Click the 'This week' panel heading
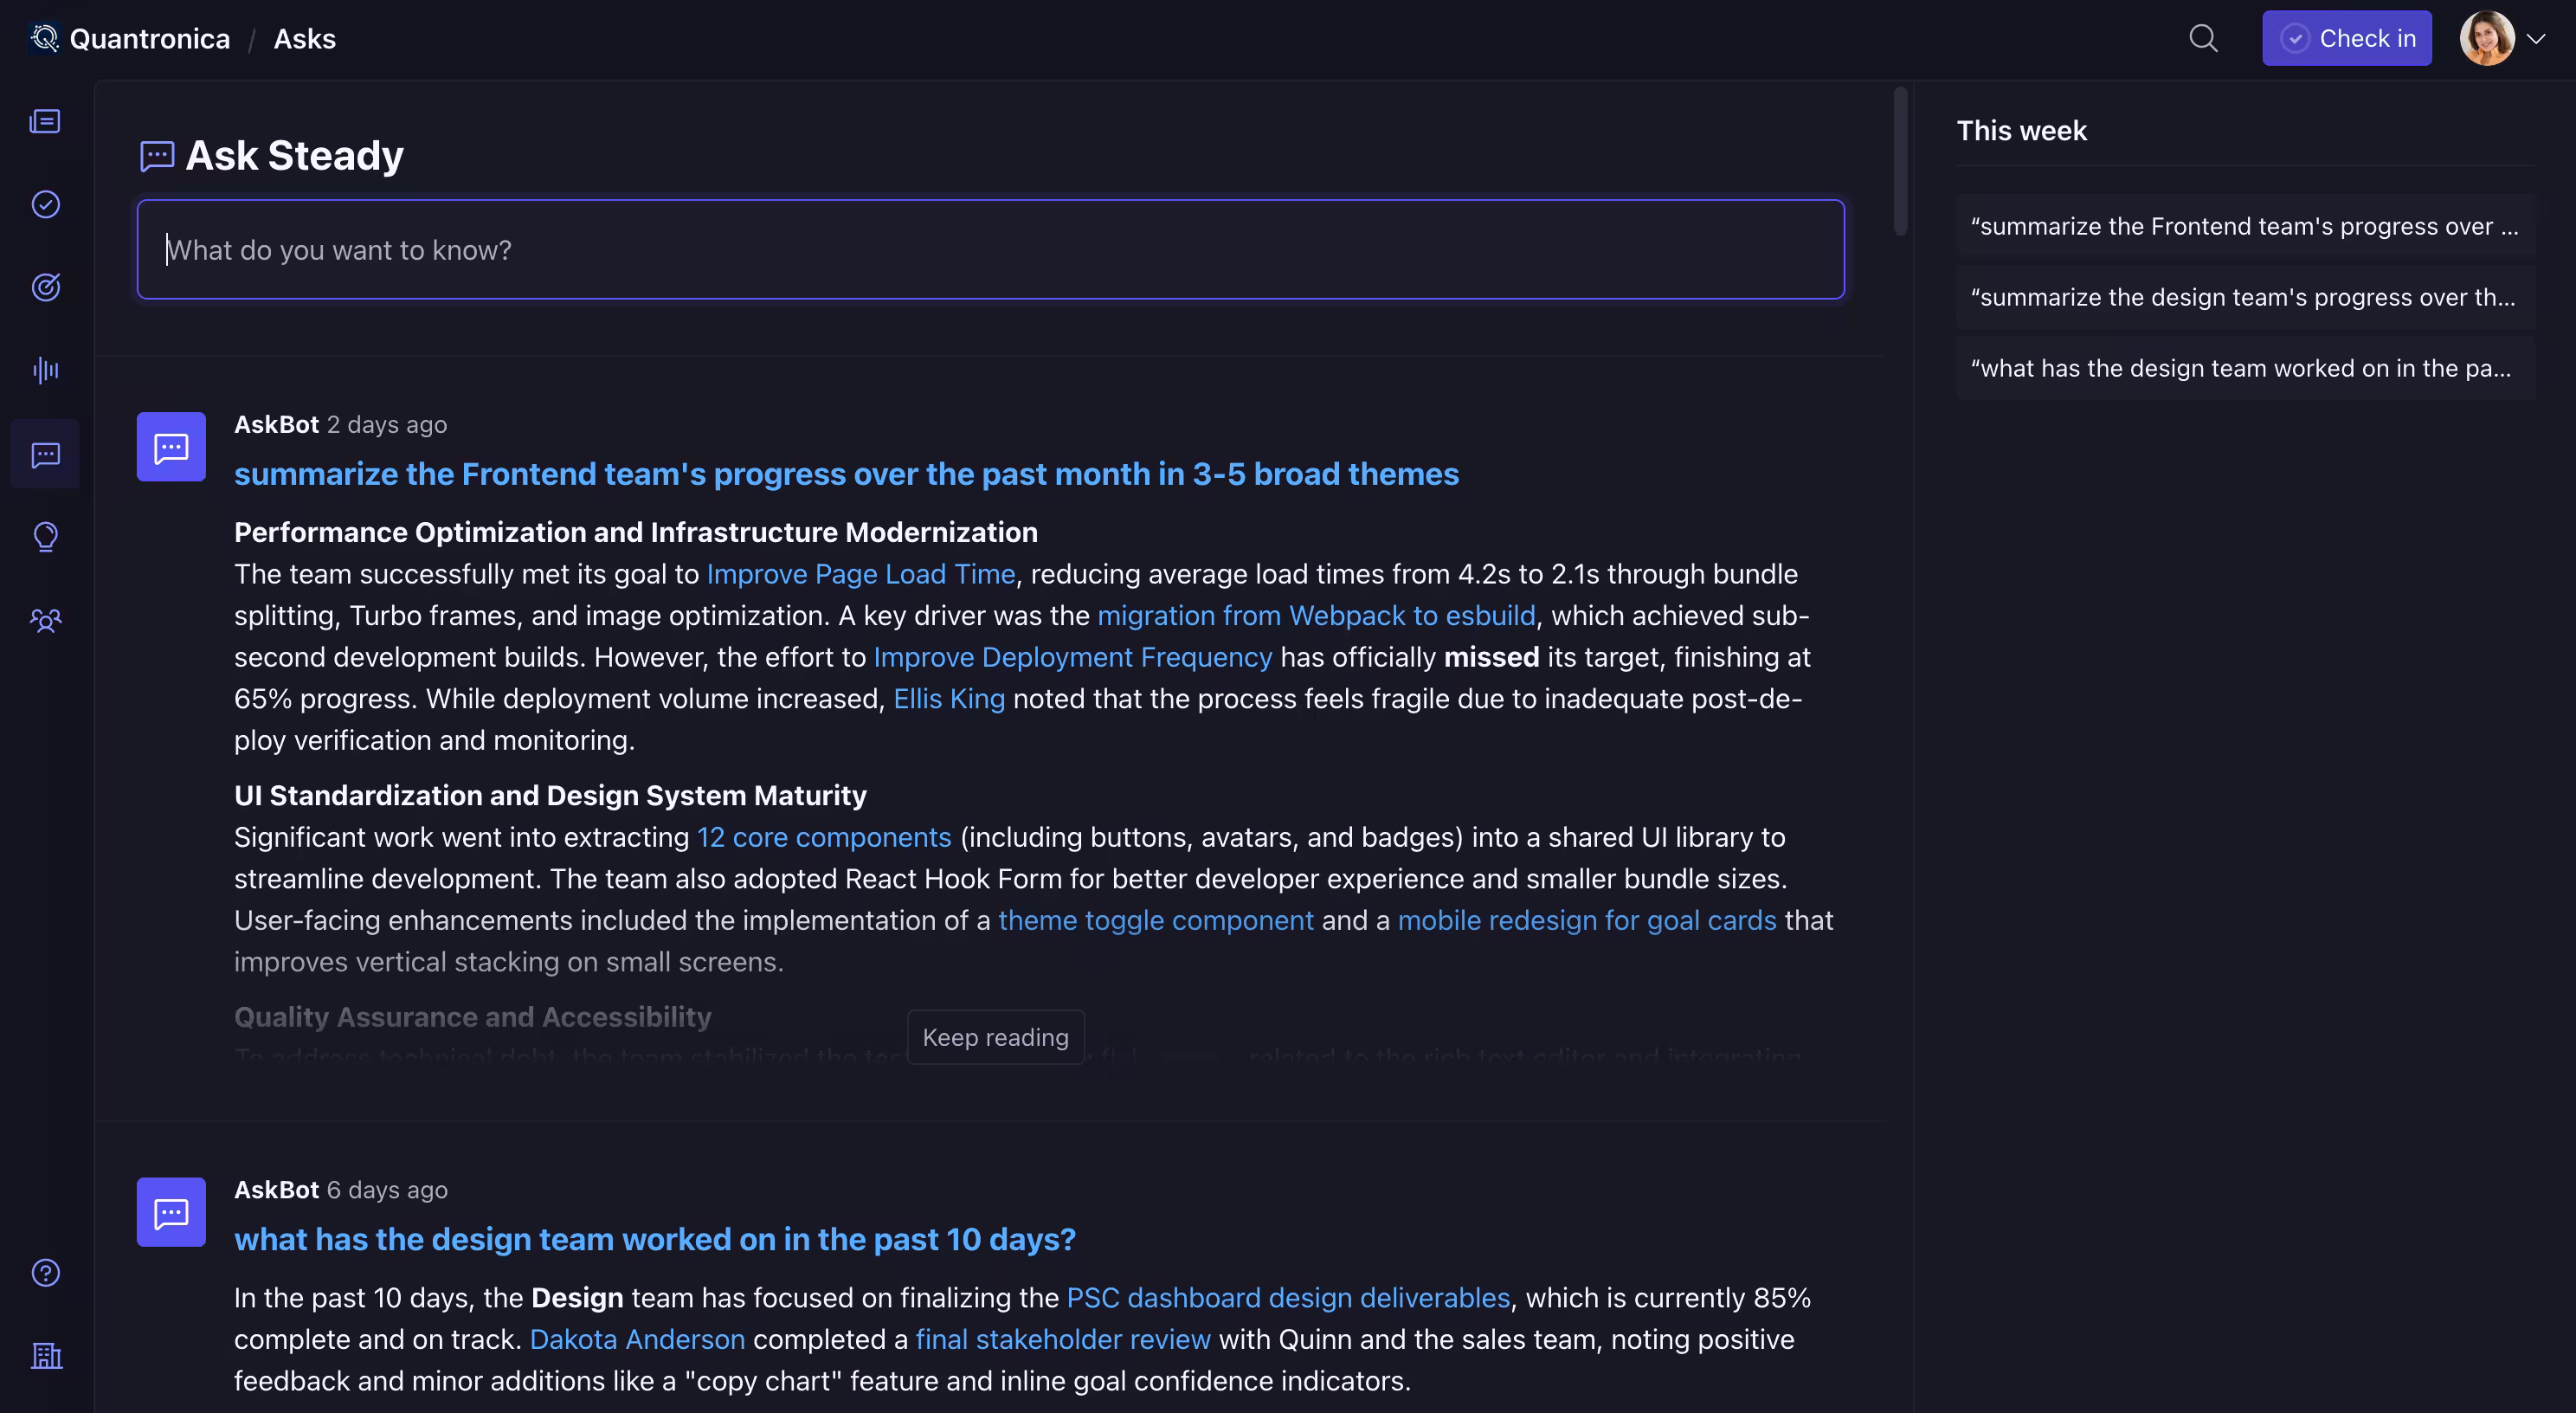Image resolution: width=2576 pixels, height=1413 pixels. (x=2021, y=131)
